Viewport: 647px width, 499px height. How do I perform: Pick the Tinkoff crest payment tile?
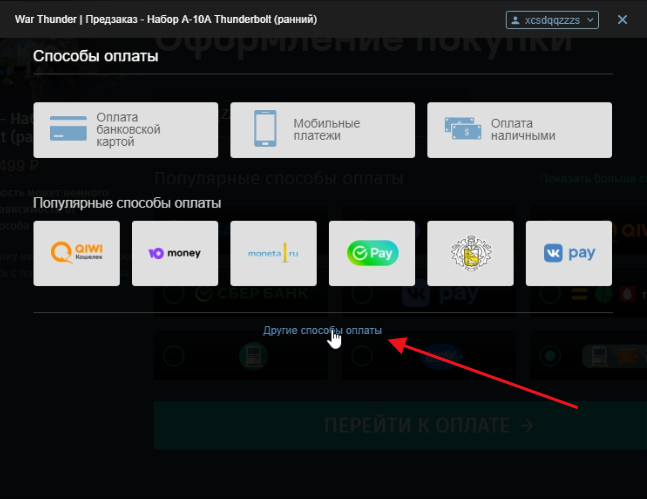[x=470, y=253]
